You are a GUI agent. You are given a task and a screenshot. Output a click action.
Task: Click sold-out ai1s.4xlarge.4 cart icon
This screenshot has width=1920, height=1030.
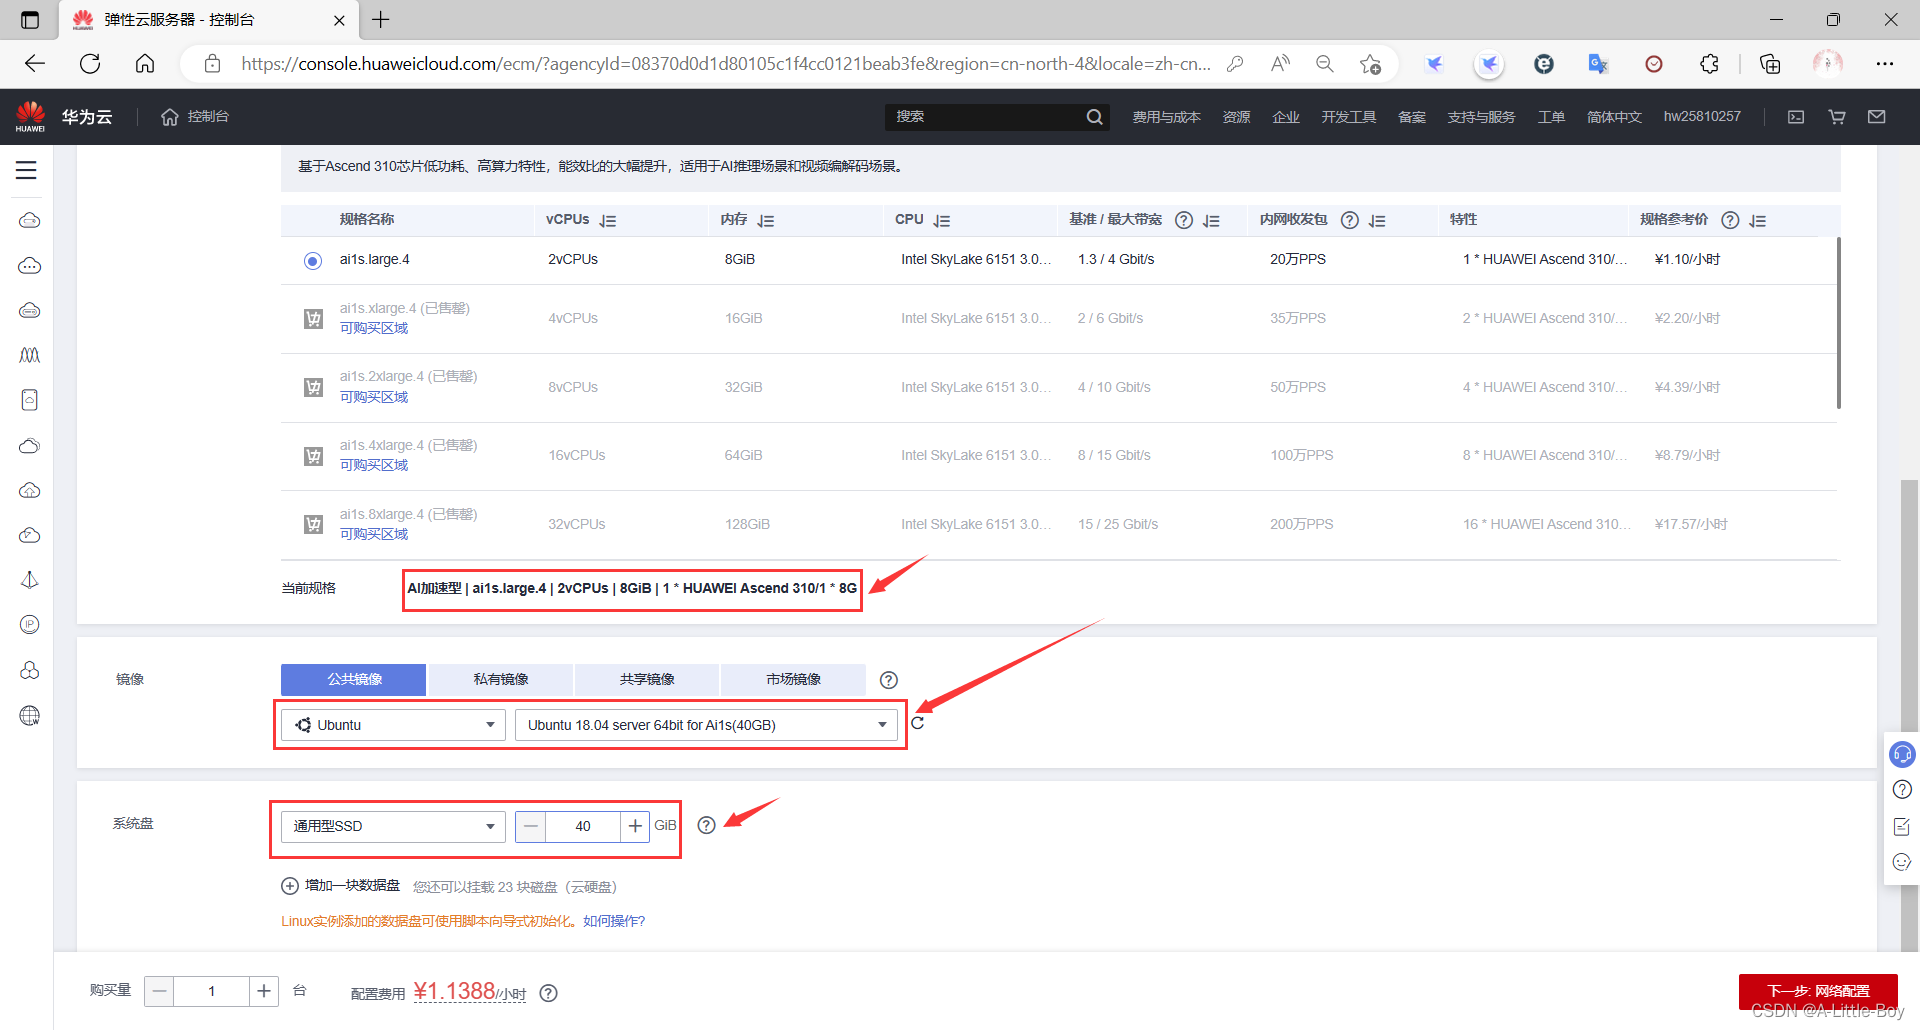313,456
